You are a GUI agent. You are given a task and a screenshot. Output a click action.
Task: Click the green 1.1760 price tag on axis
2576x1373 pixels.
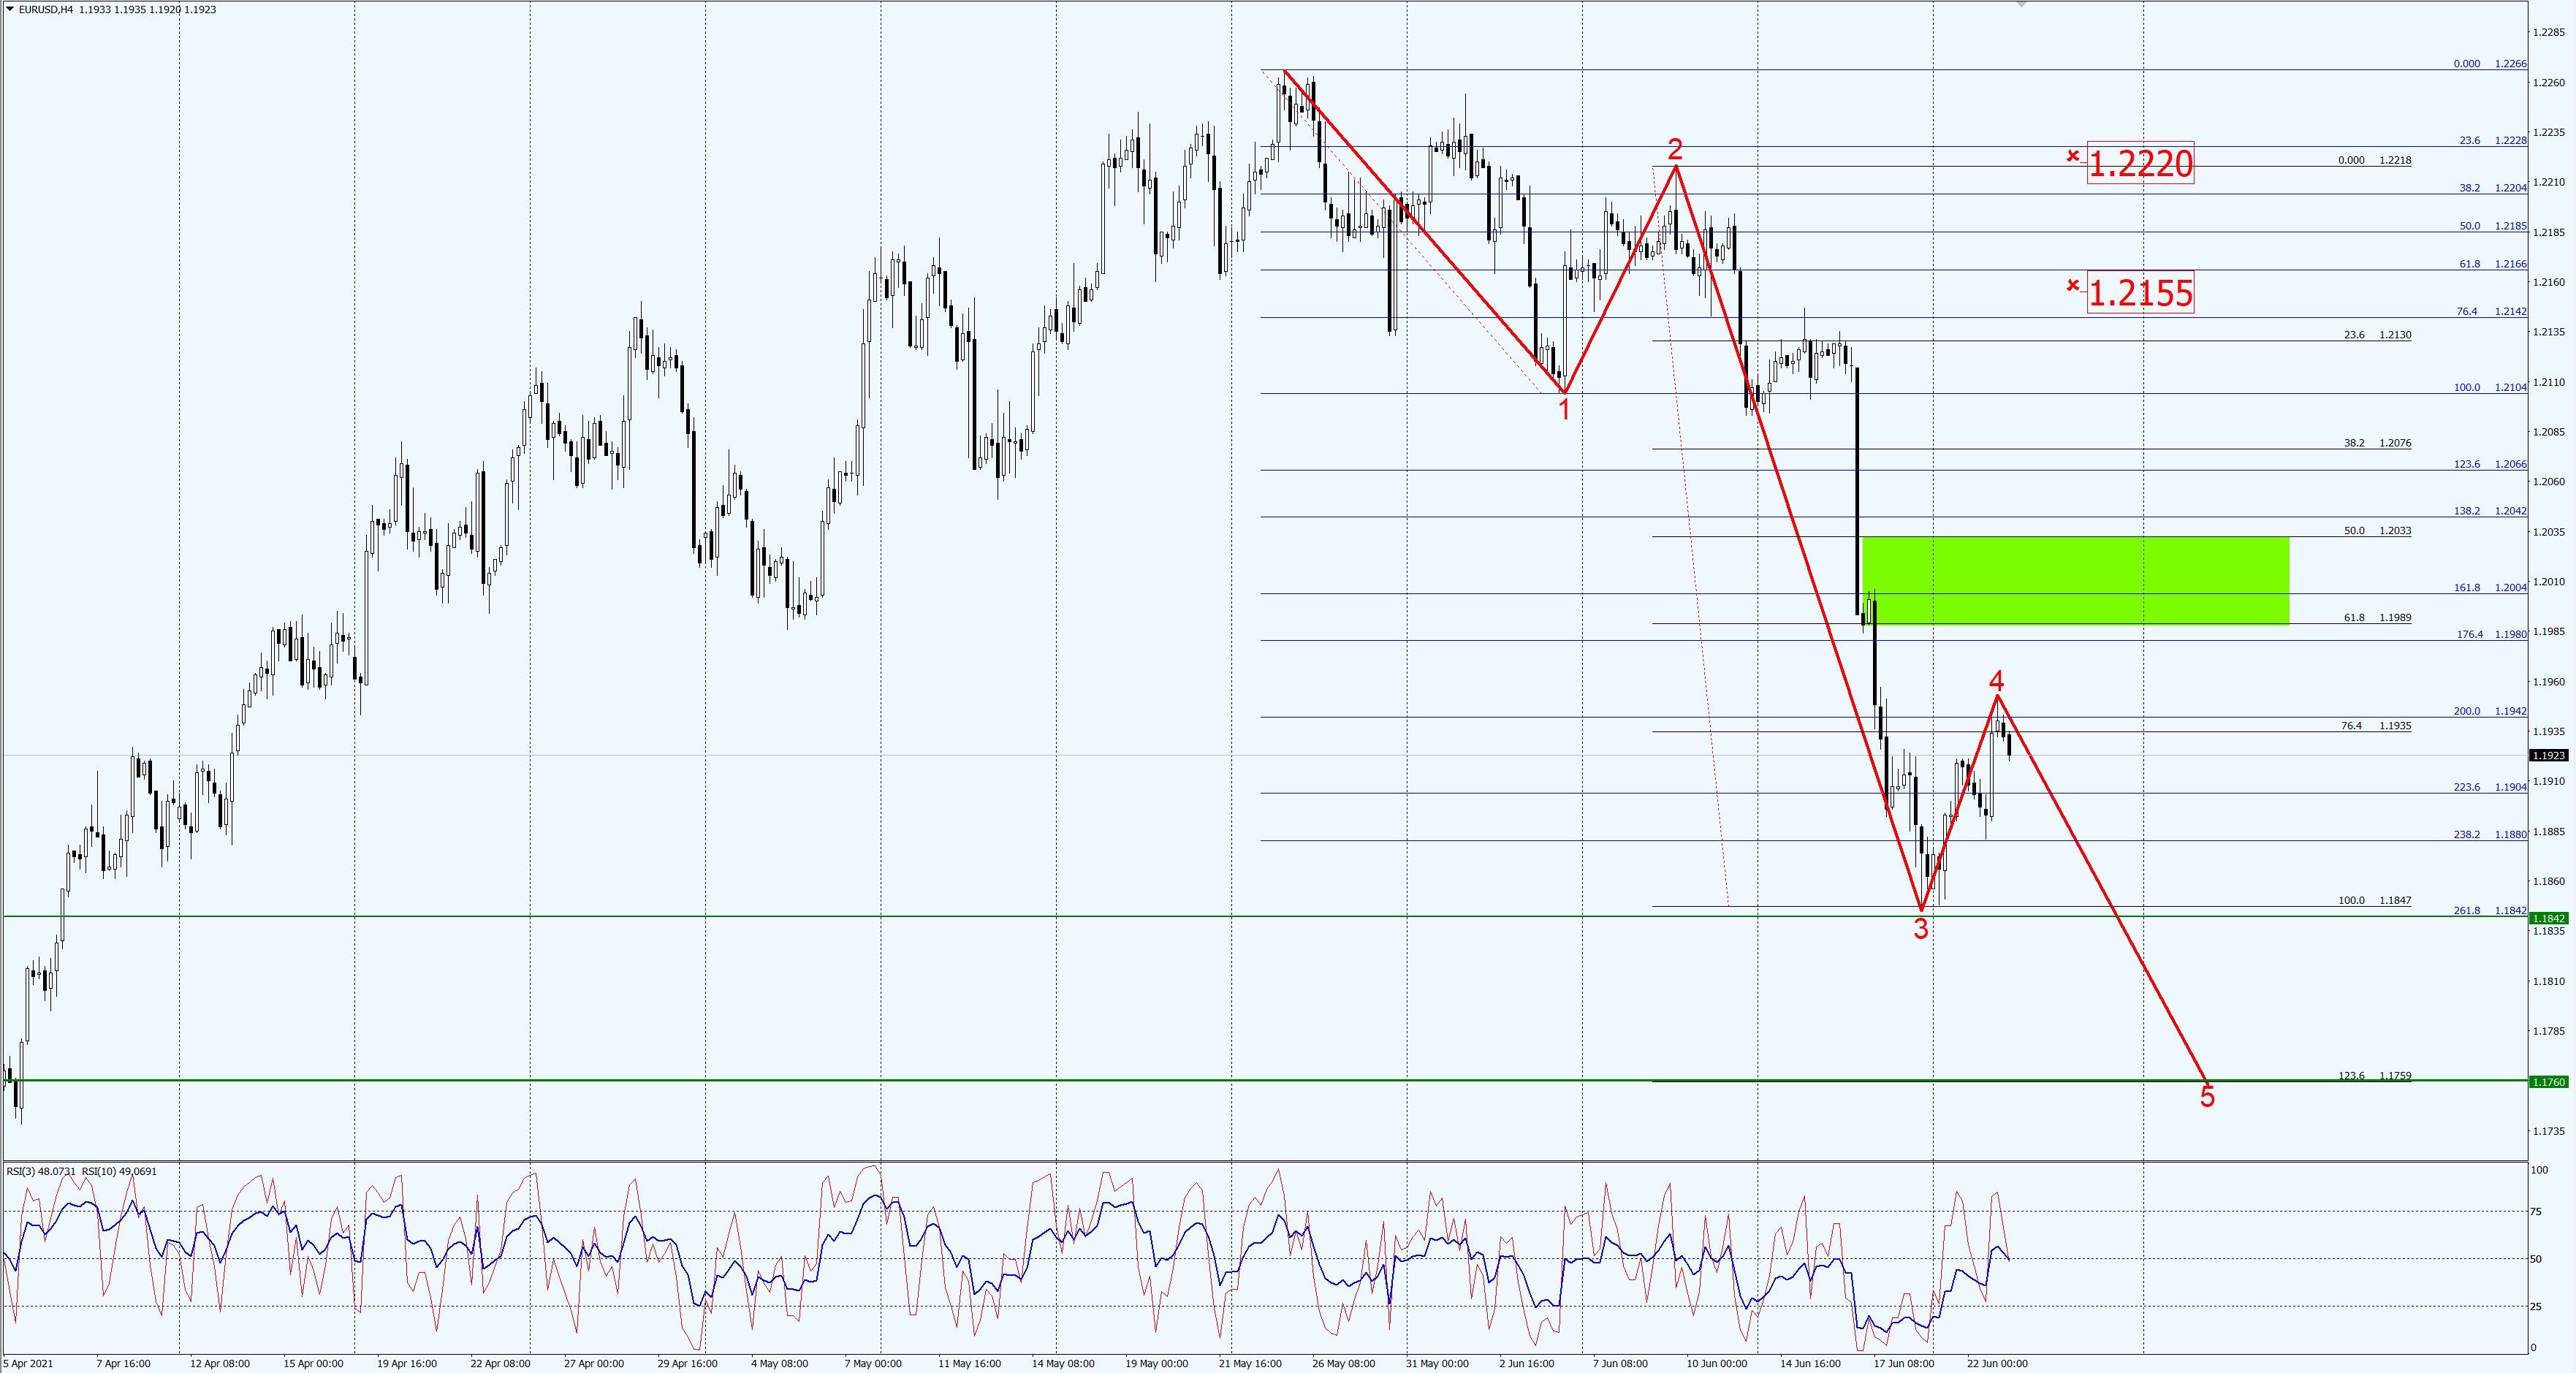coord(2549,1082)
